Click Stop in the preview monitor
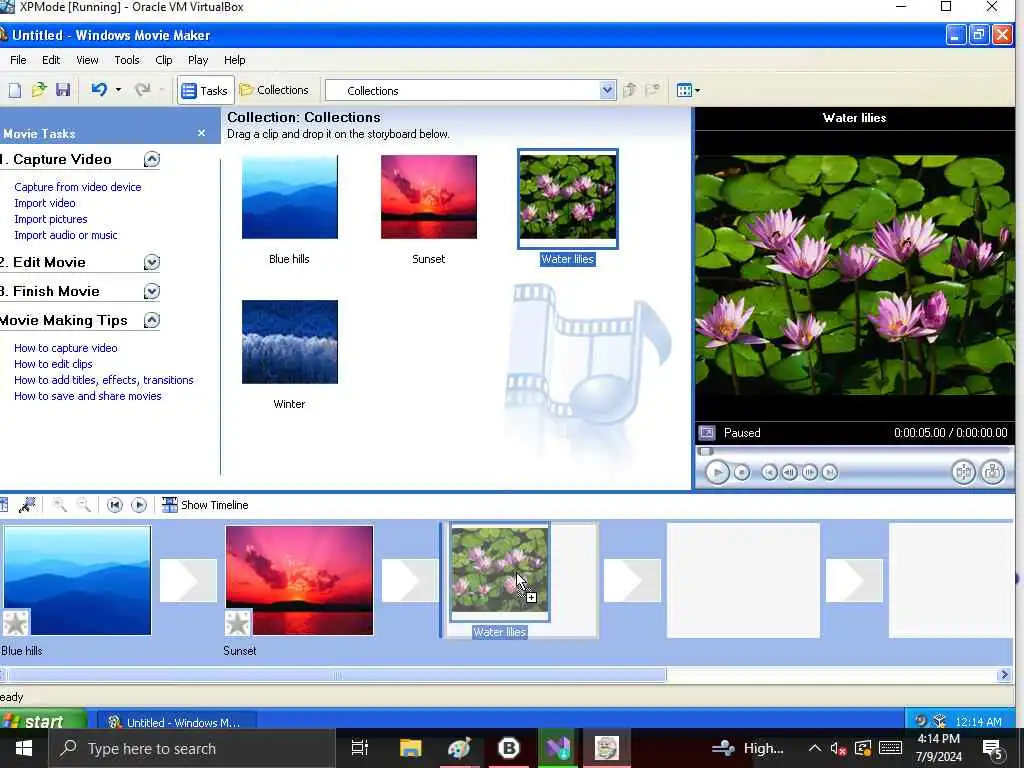 pyautogui.click(x=742, y=472)
